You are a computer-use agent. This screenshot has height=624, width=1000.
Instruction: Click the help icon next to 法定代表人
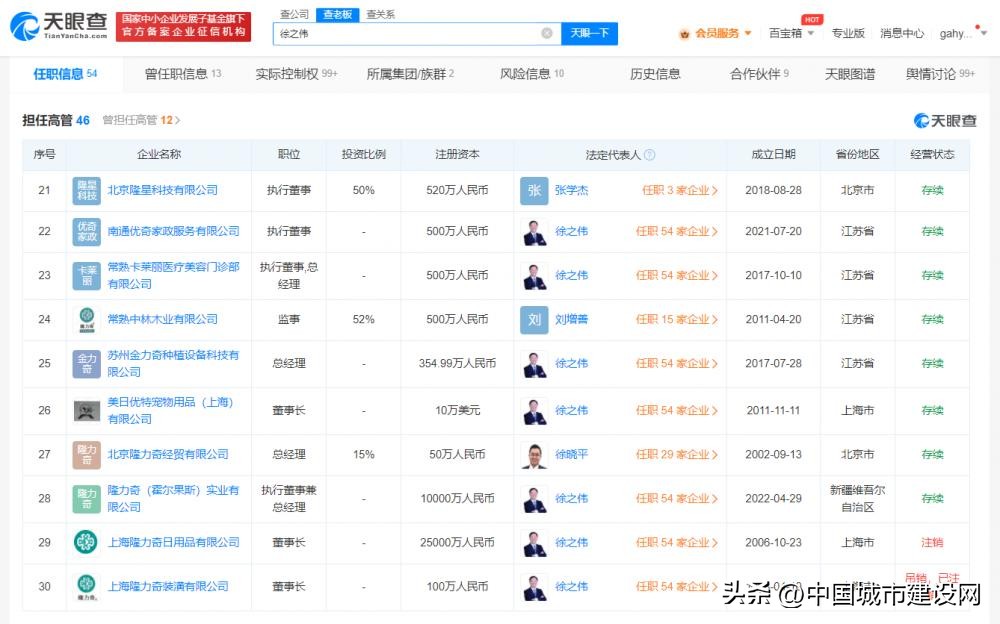pyautogui.click(x=649, y=155)
